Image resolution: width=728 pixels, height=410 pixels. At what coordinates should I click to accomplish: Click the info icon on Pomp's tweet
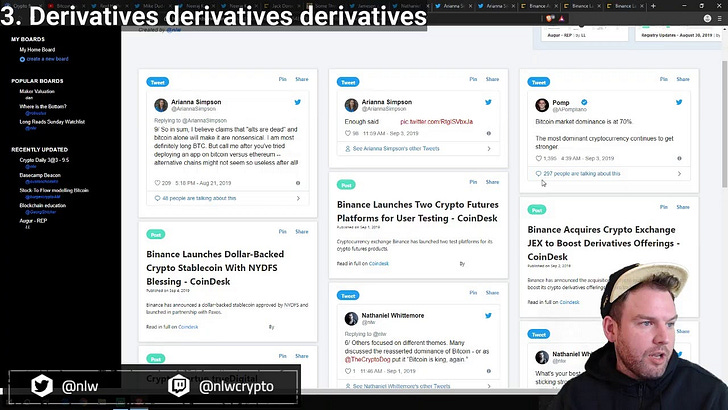[x=679, y=158]
